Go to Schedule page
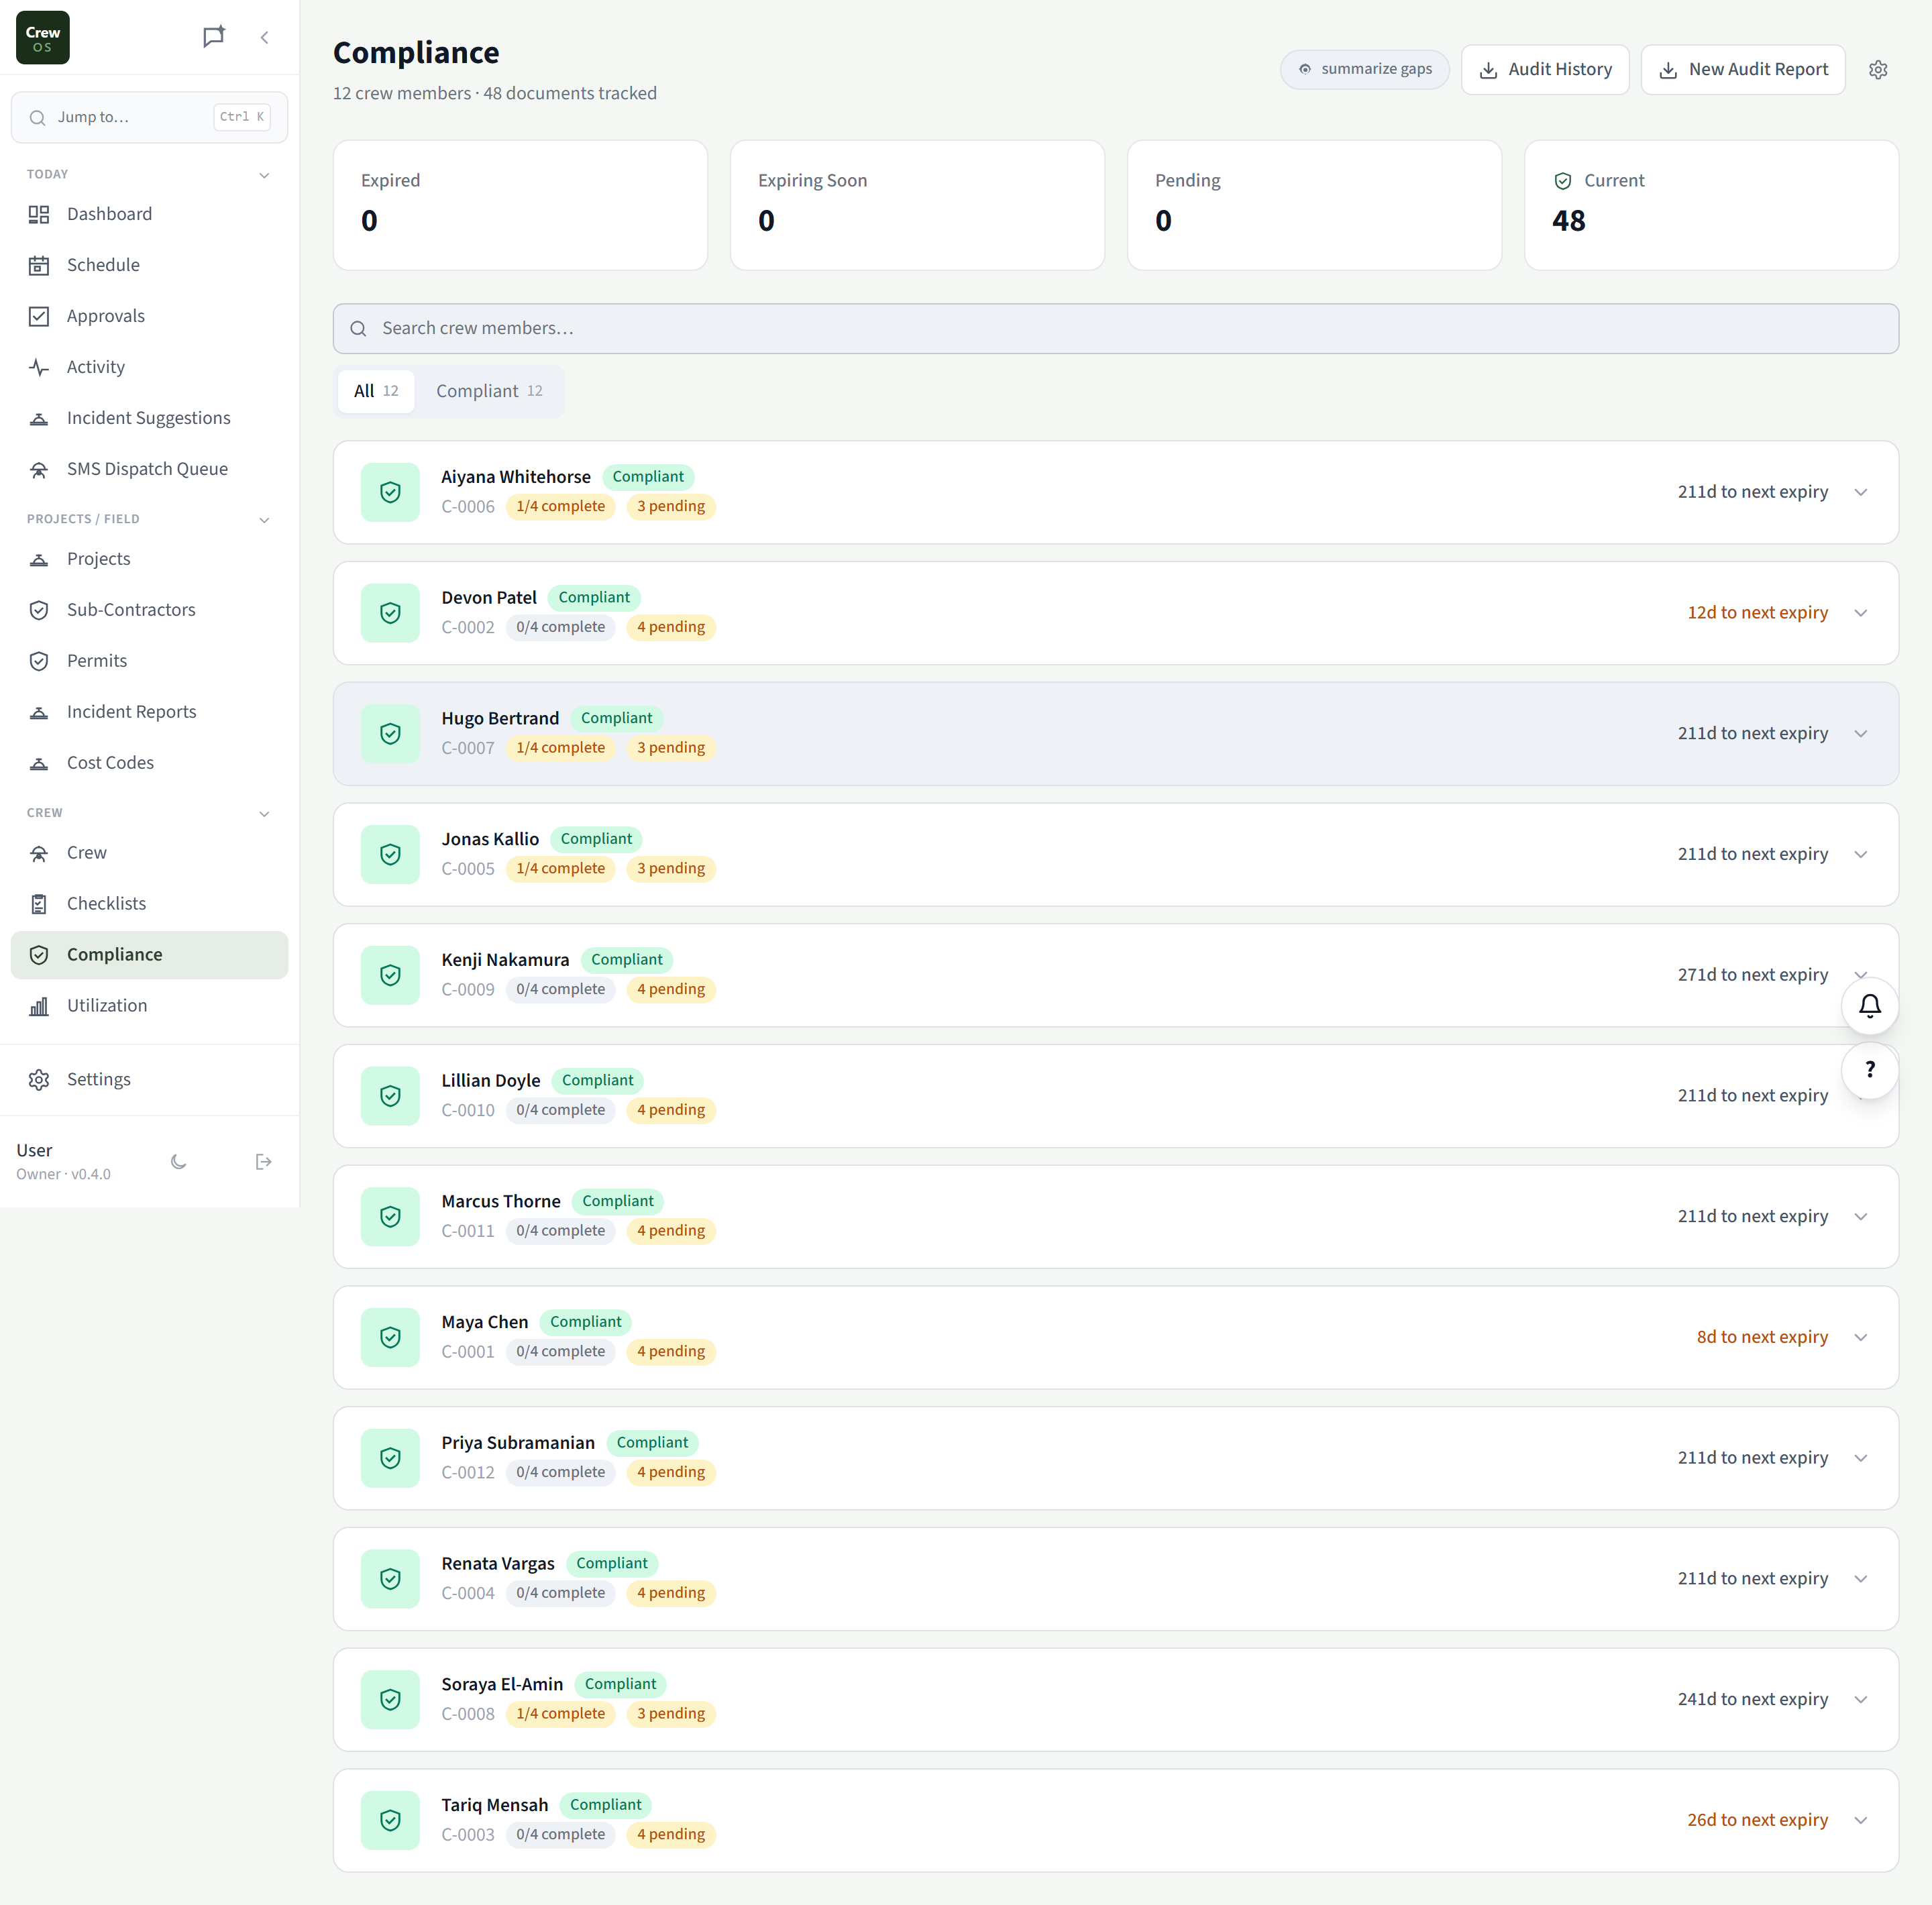Image resolution: width=1932 pixels, height=1905 pixels. coord(149,265)
